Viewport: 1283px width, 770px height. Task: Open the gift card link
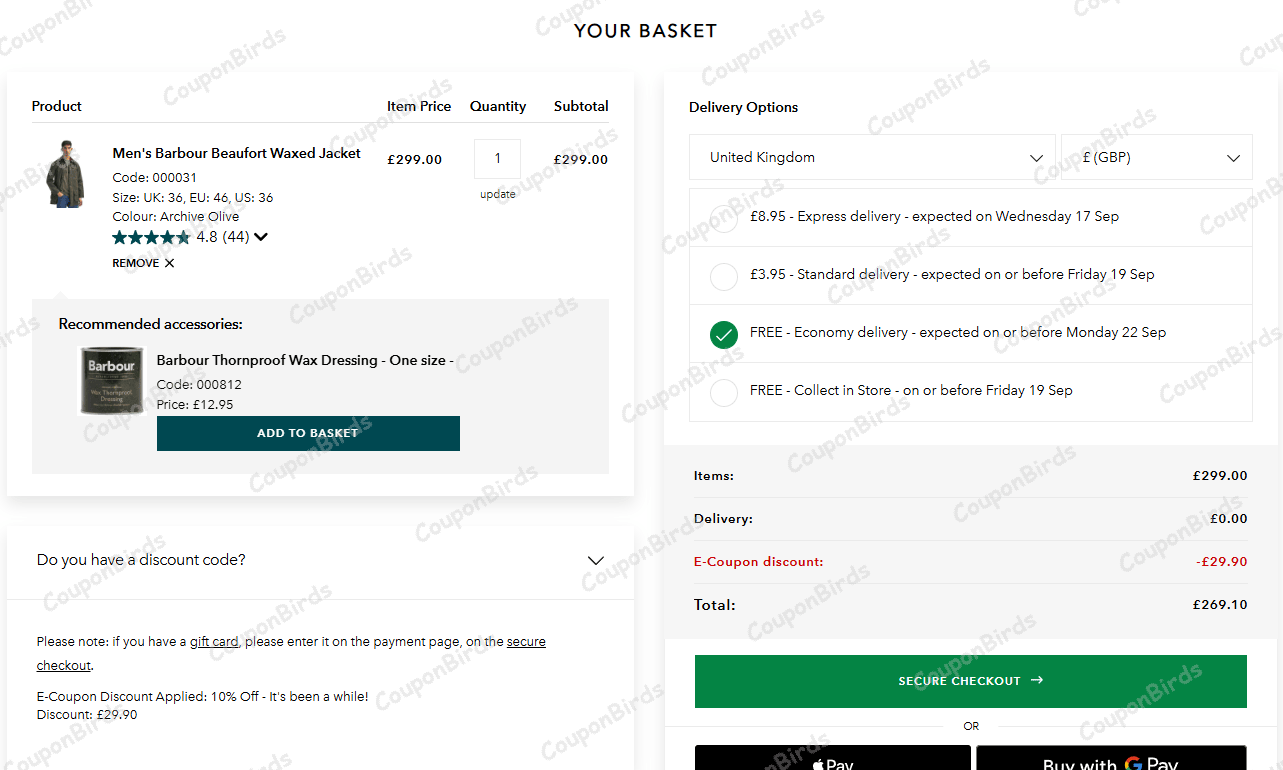tap(214, 642)
